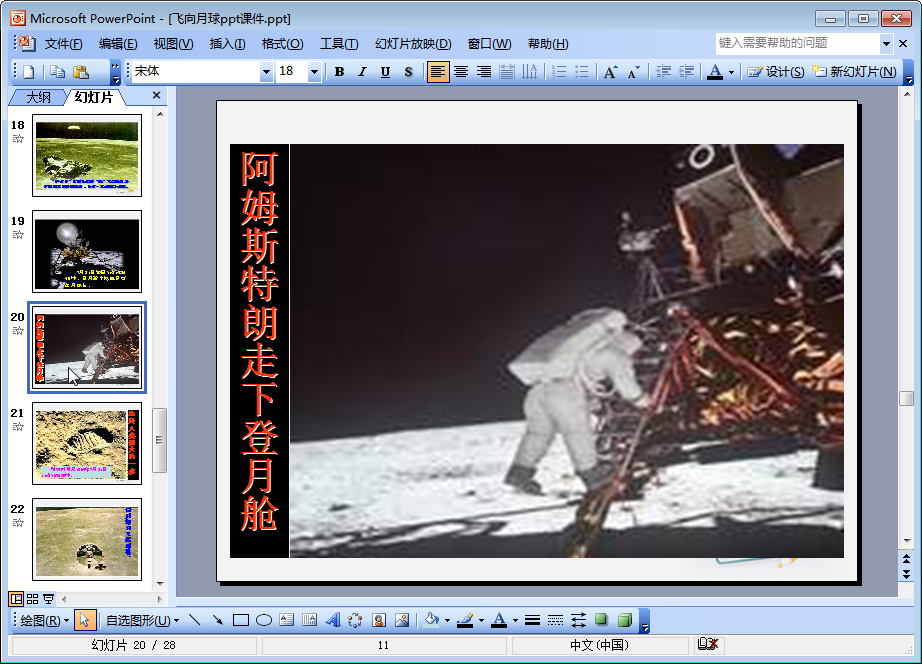The width and height of the screenshot is (922, 664).
Task: Select slide 22 thumbnail
Action: (87, 539)
